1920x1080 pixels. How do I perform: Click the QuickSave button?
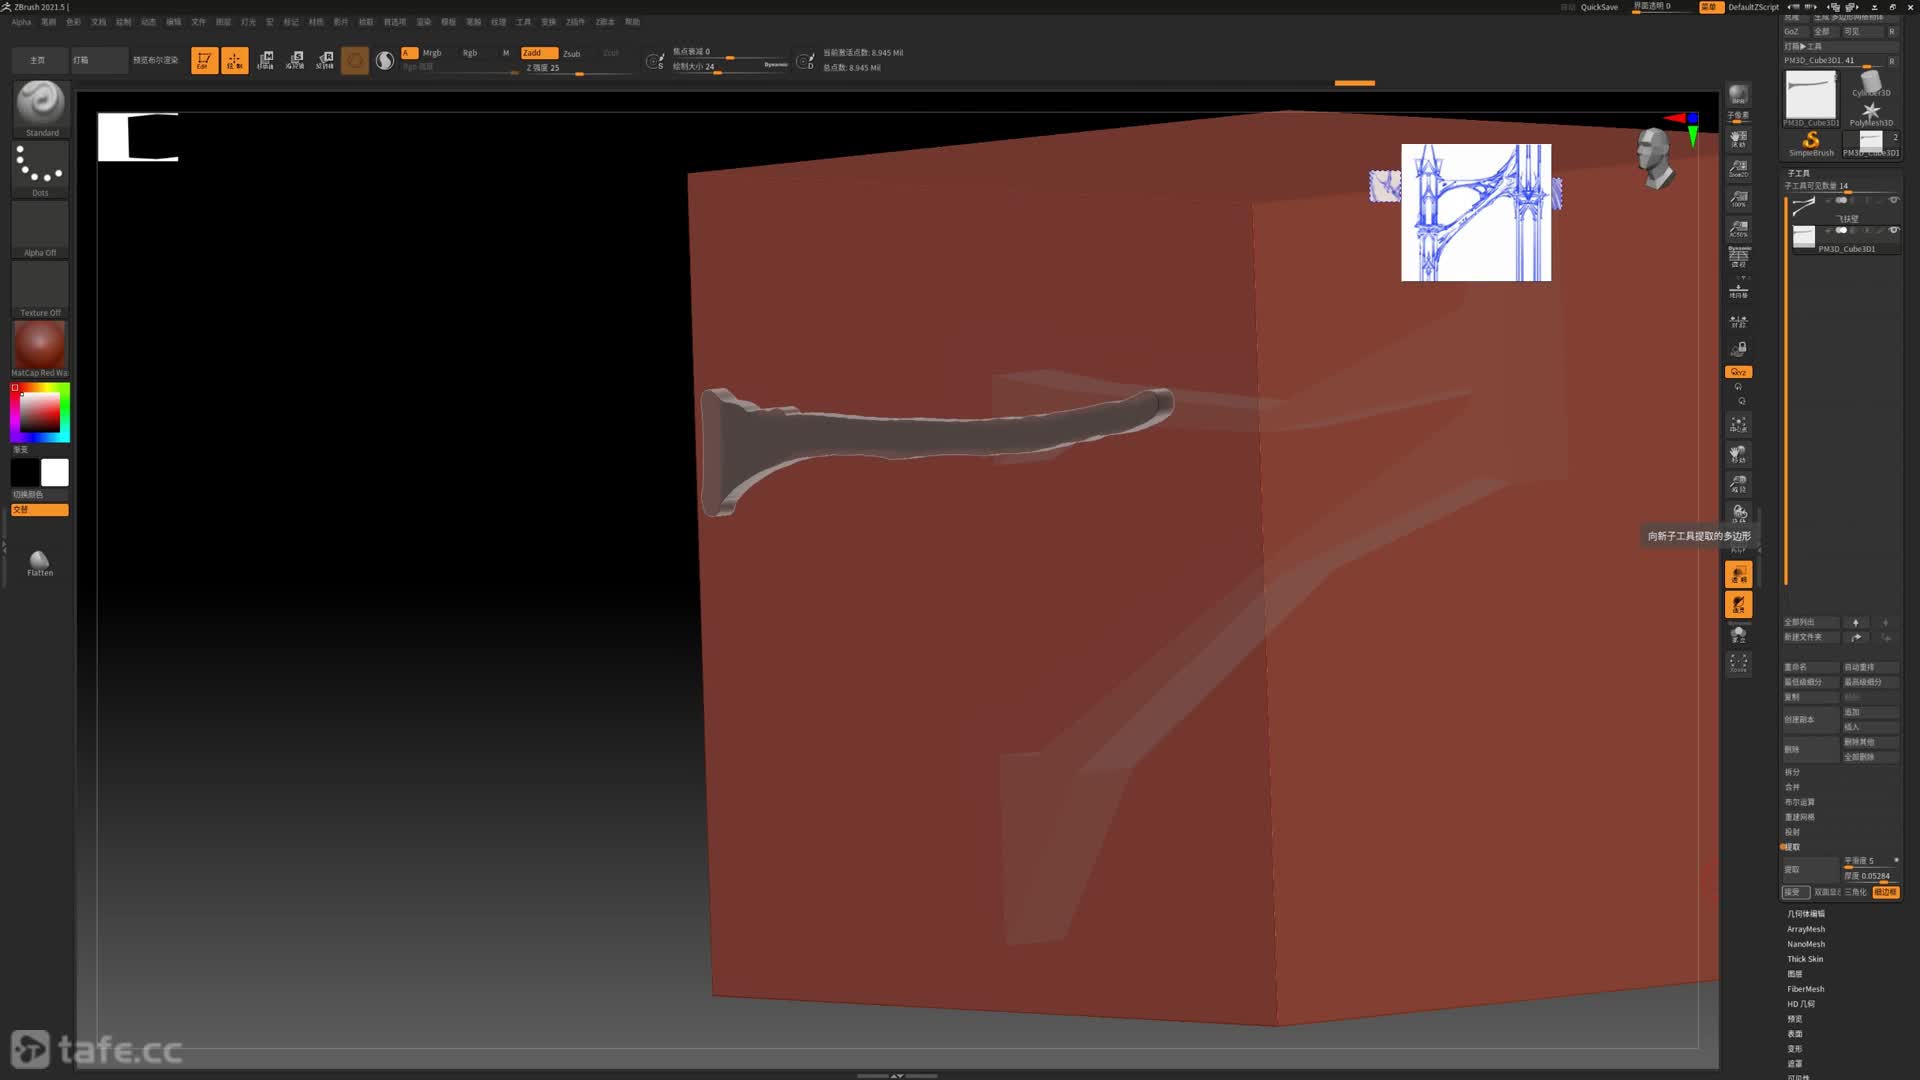[x=1599, y=7]
